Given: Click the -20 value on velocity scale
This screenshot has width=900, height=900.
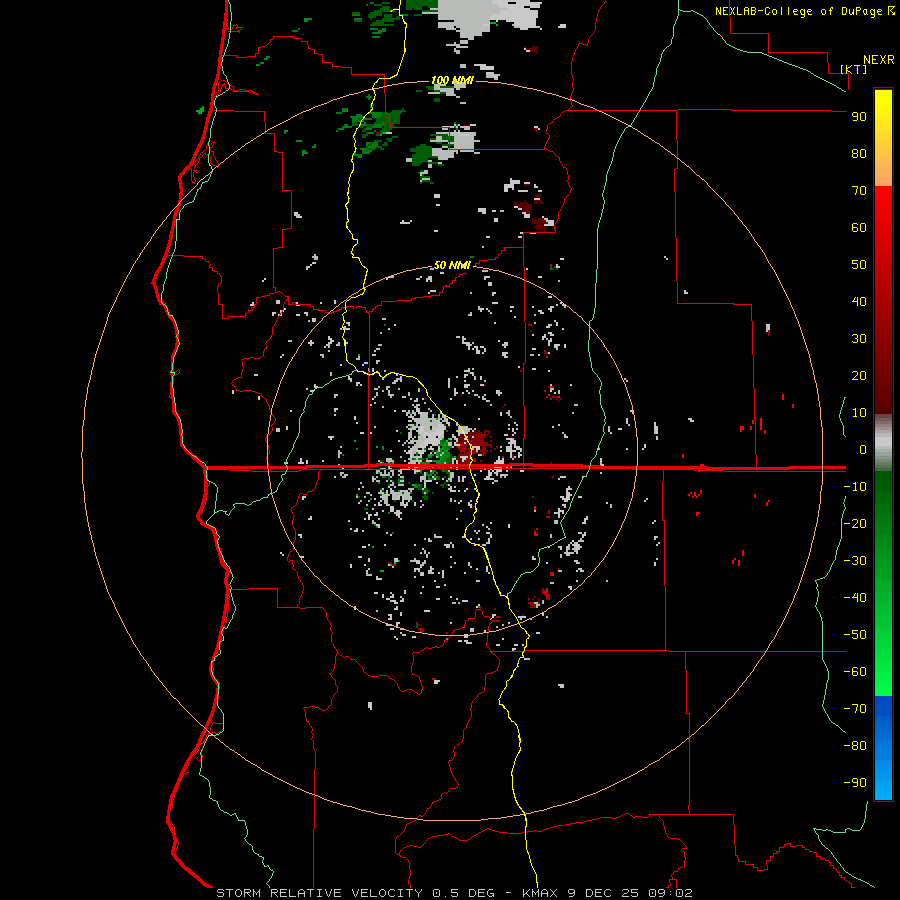Looking at the screenshot, I should click(855, 523).
